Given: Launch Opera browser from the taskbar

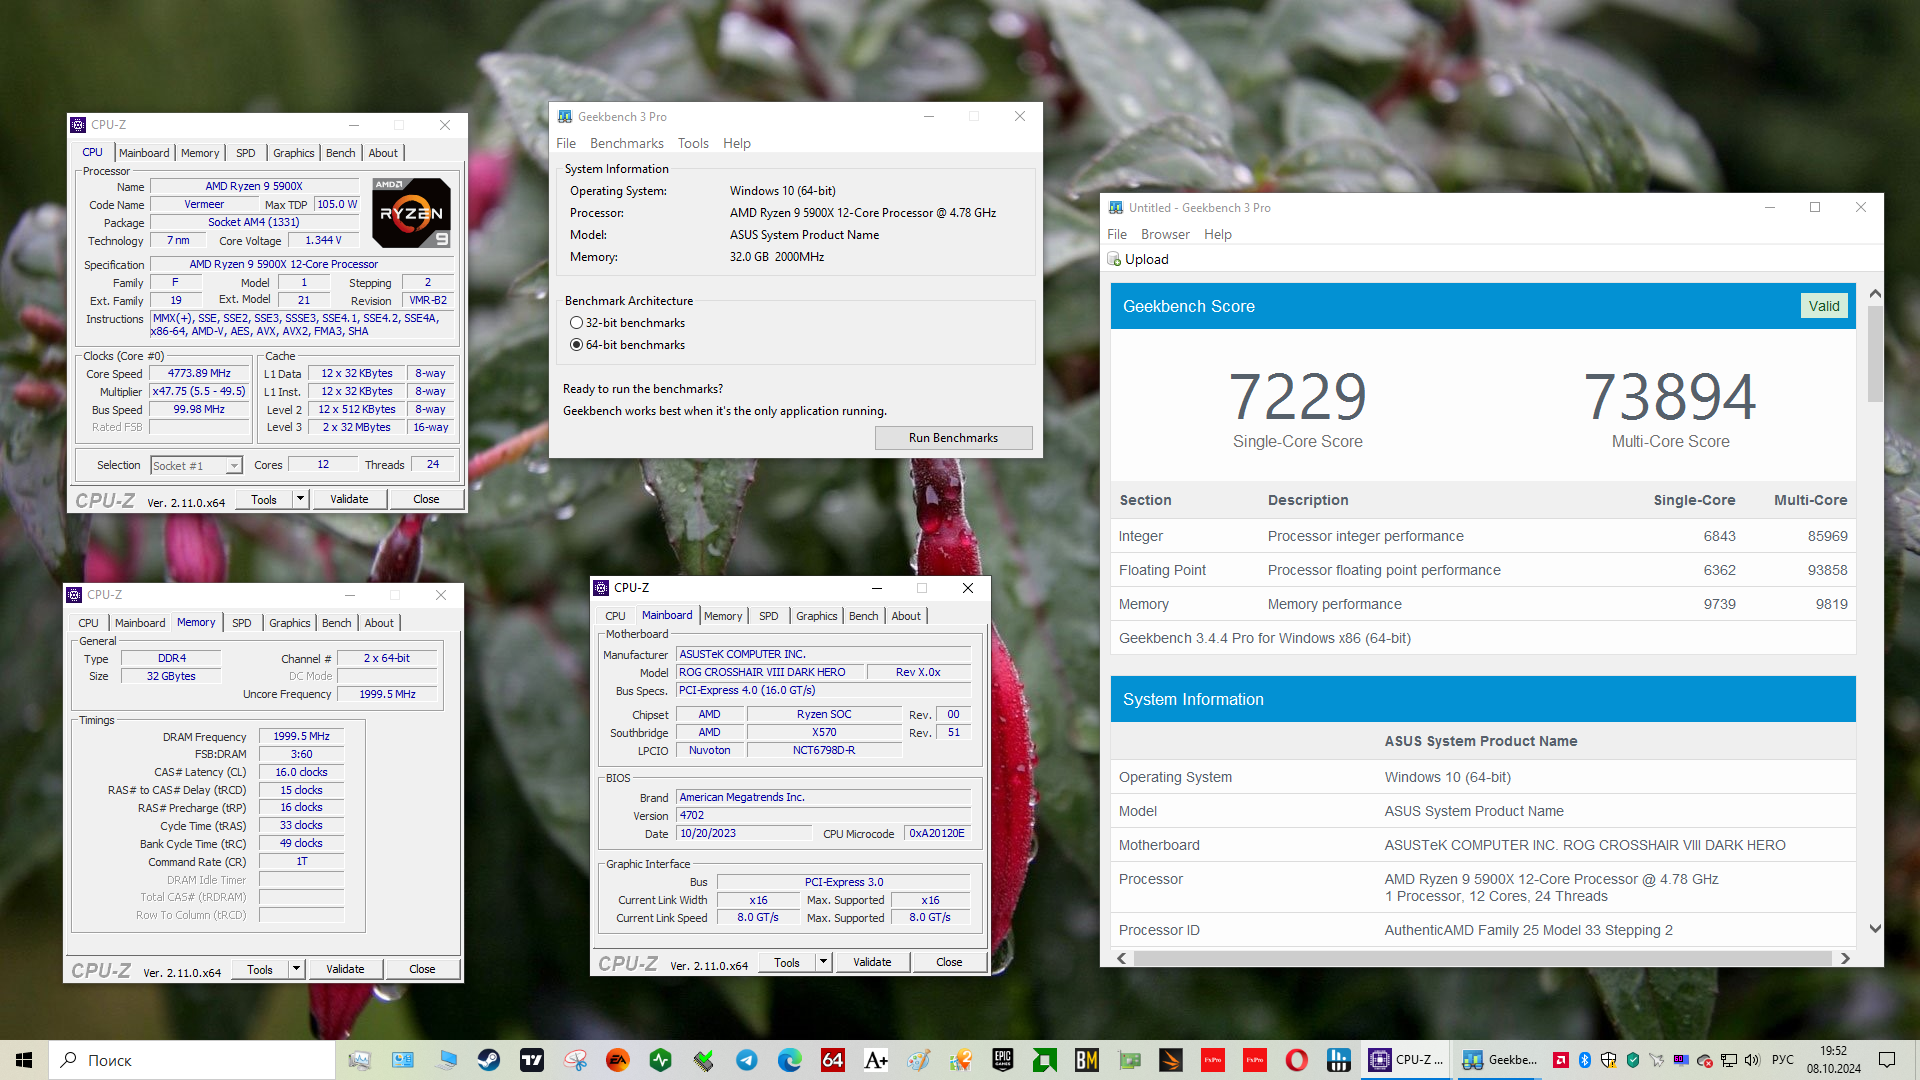Looking at the screenshot, I should coord(1297,1060).
